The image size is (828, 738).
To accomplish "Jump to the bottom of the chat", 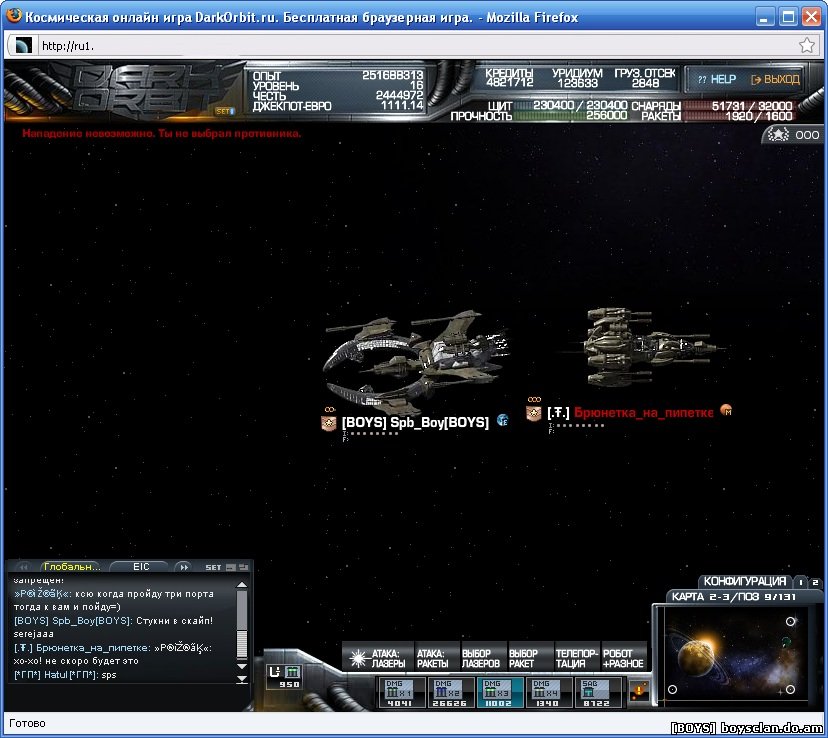I will [x=241, y=679].
